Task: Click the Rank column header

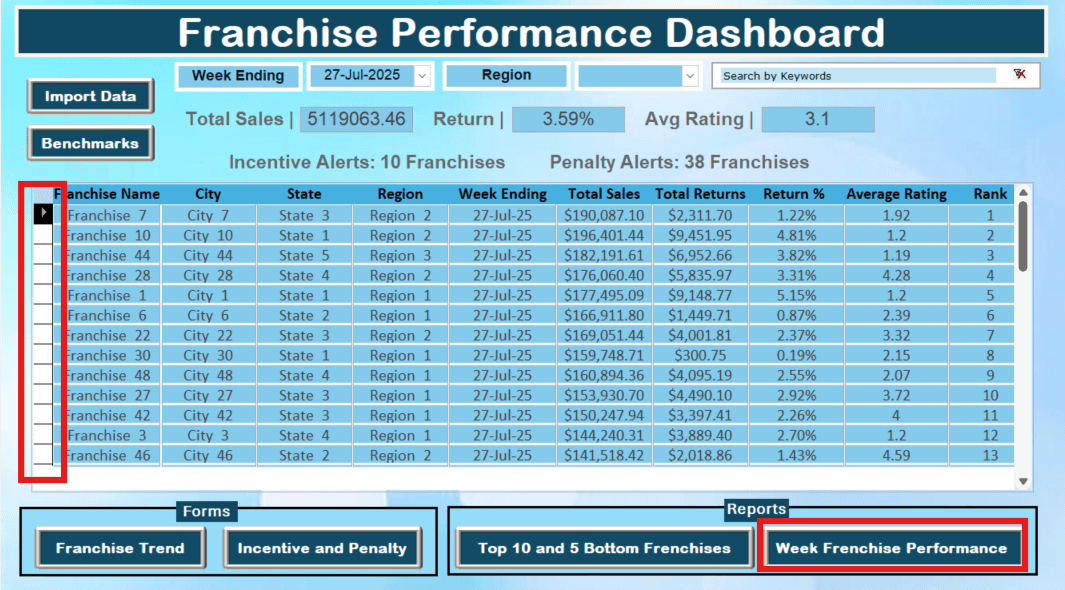Action: pos(989,193)
